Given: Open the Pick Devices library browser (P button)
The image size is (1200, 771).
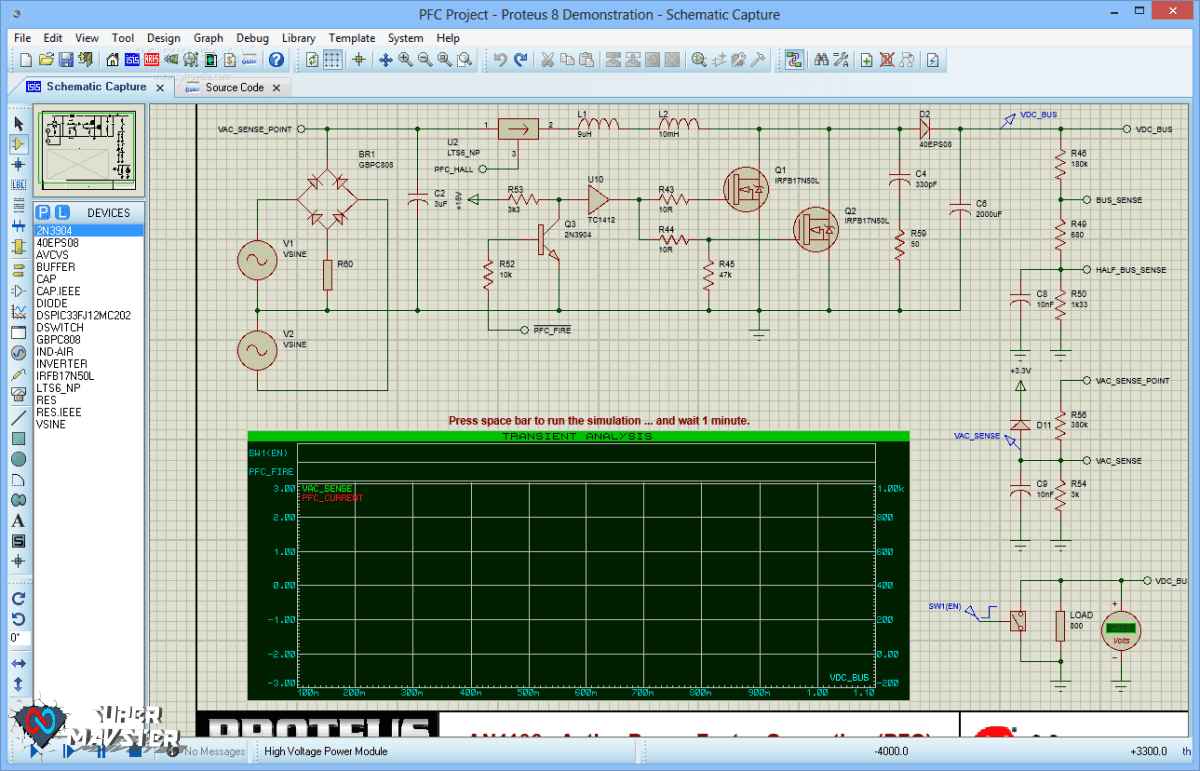Looking at the screenshot, I should click(x=42, y=213).
